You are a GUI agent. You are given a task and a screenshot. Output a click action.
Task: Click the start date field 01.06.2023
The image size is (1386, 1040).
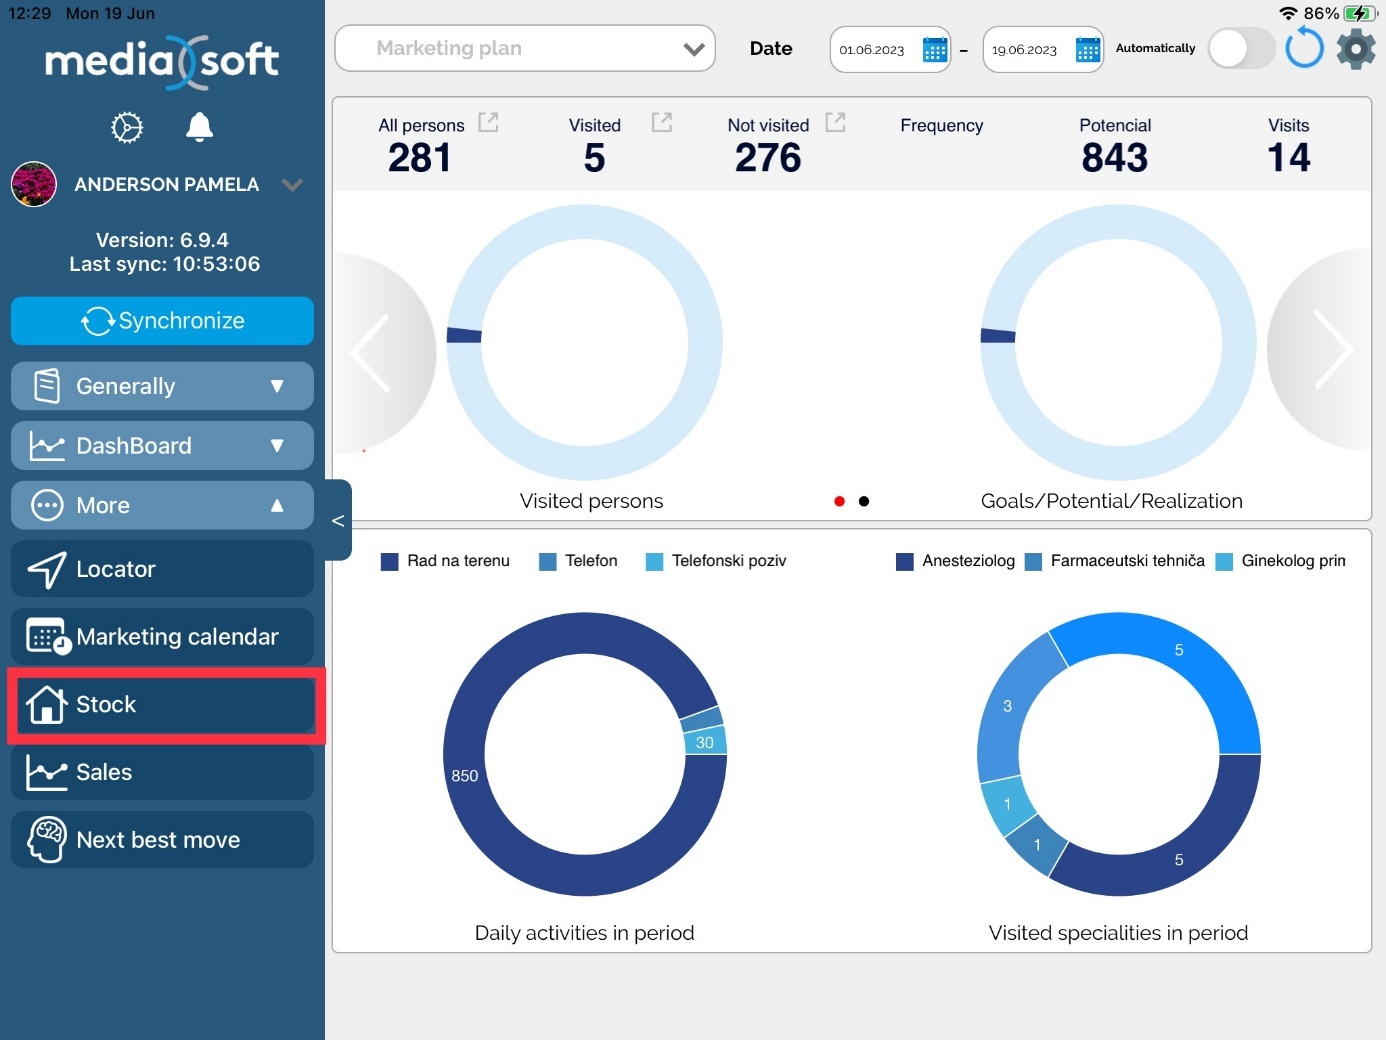click(x=872, y=50)
